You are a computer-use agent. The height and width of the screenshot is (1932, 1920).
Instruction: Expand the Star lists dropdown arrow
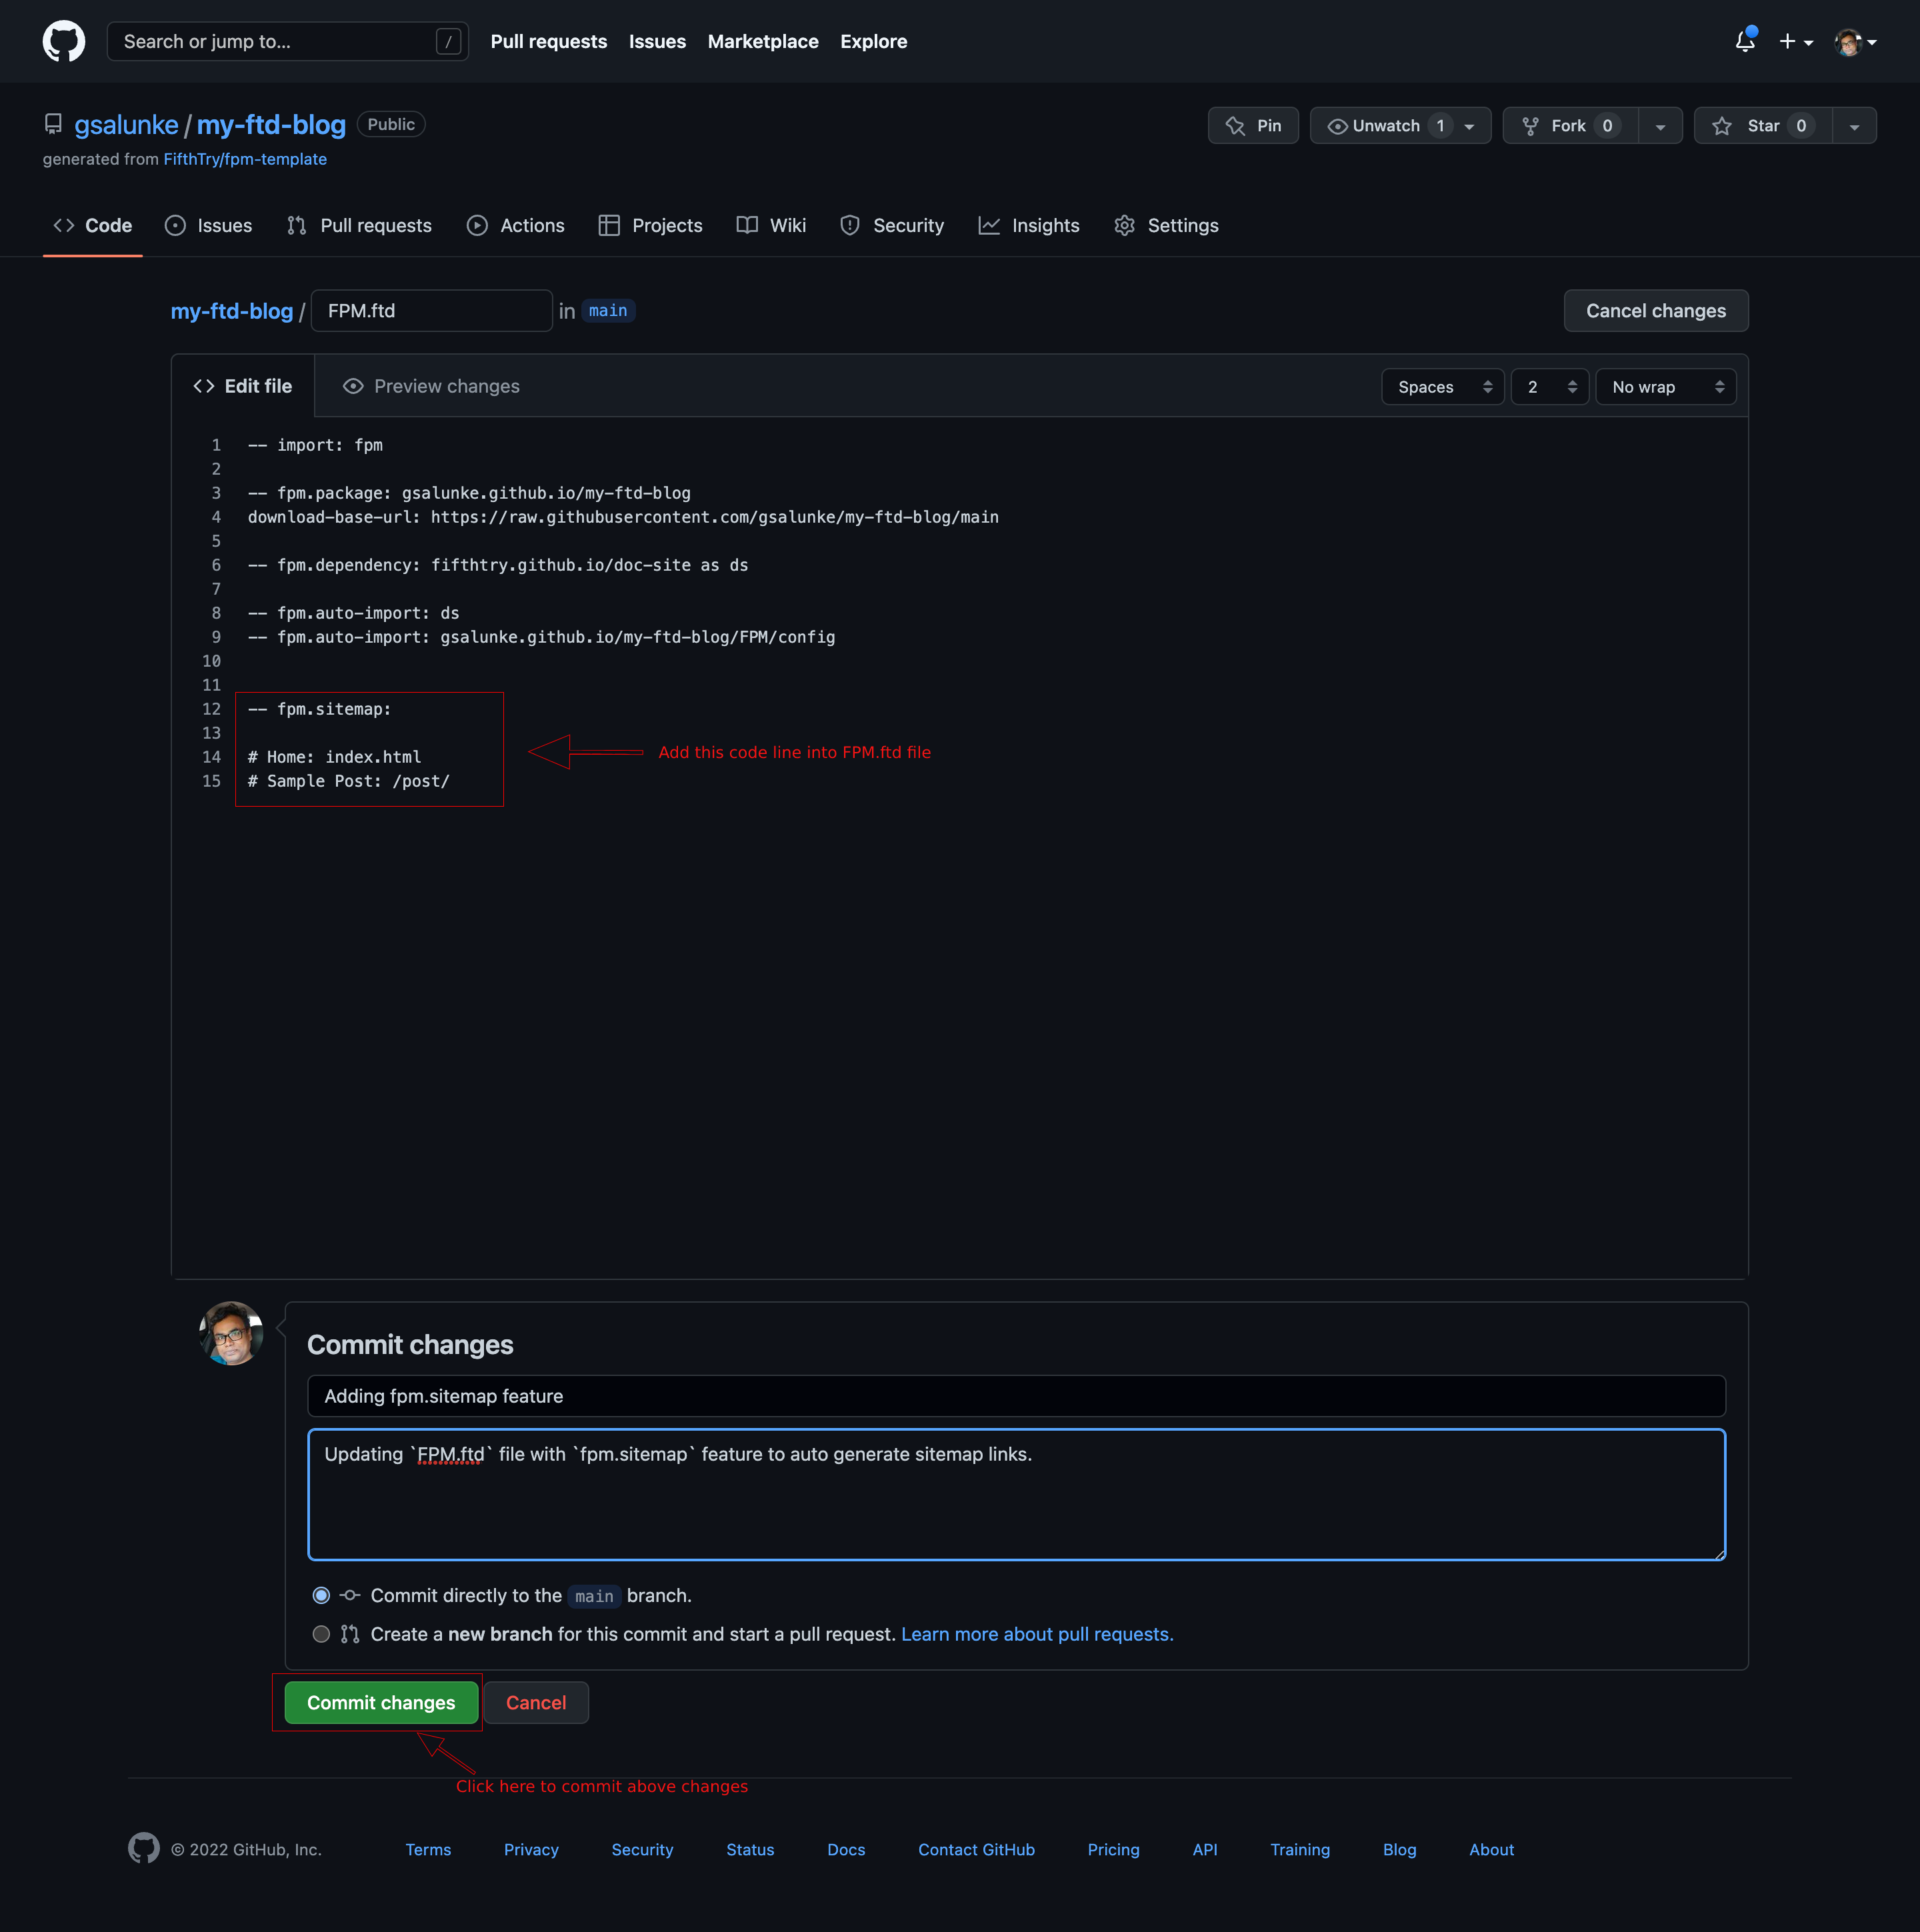1854,126
